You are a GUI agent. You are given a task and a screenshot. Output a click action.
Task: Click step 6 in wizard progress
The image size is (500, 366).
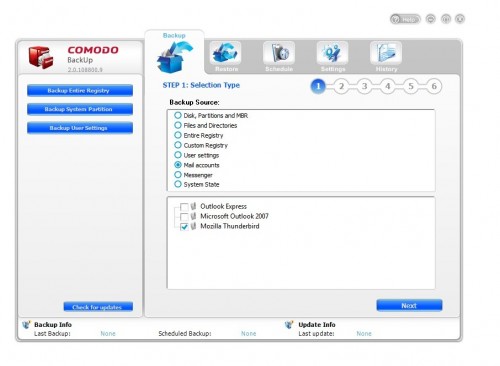pos(434,86)
